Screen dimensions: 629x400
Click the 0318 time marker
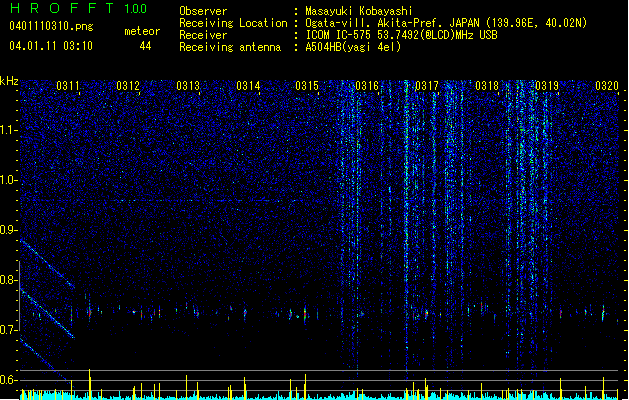(x=487, y=86)
